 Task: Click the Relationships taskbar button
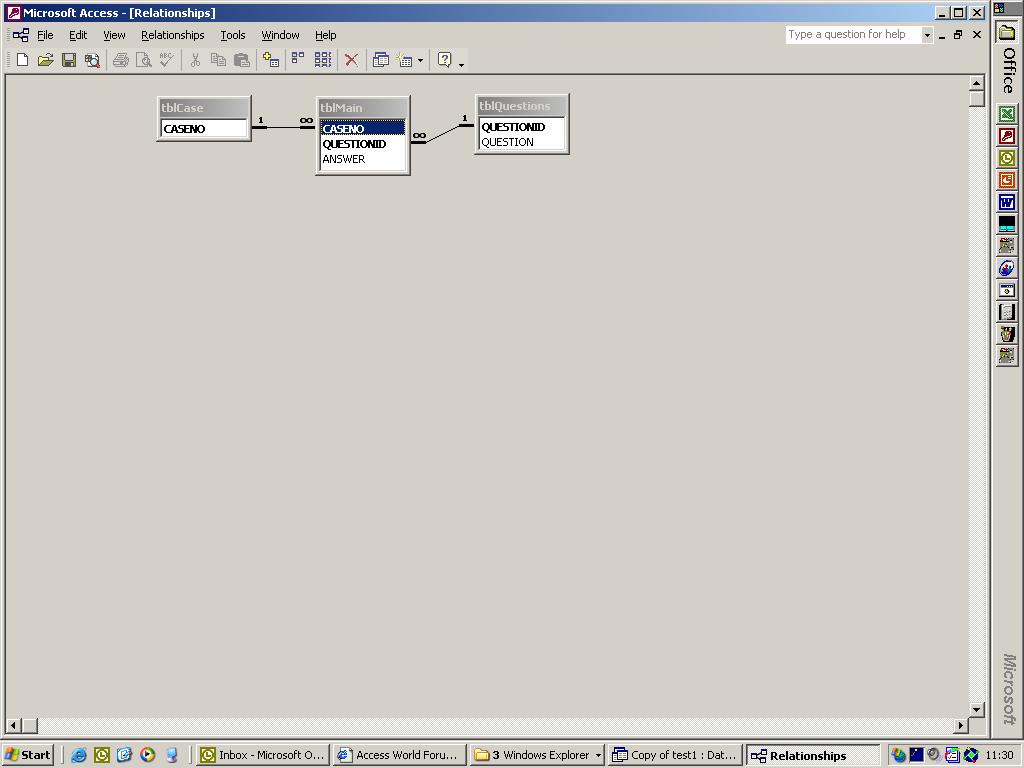click(x=812, y=755)
